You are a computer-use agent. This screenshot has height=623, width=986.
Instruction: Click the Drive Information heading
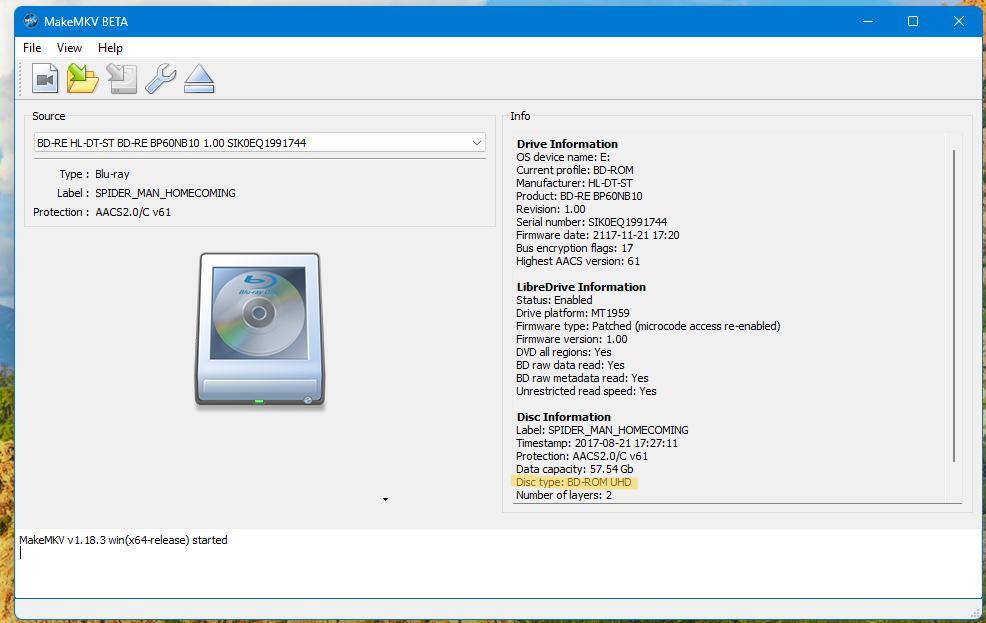point(567,144)
